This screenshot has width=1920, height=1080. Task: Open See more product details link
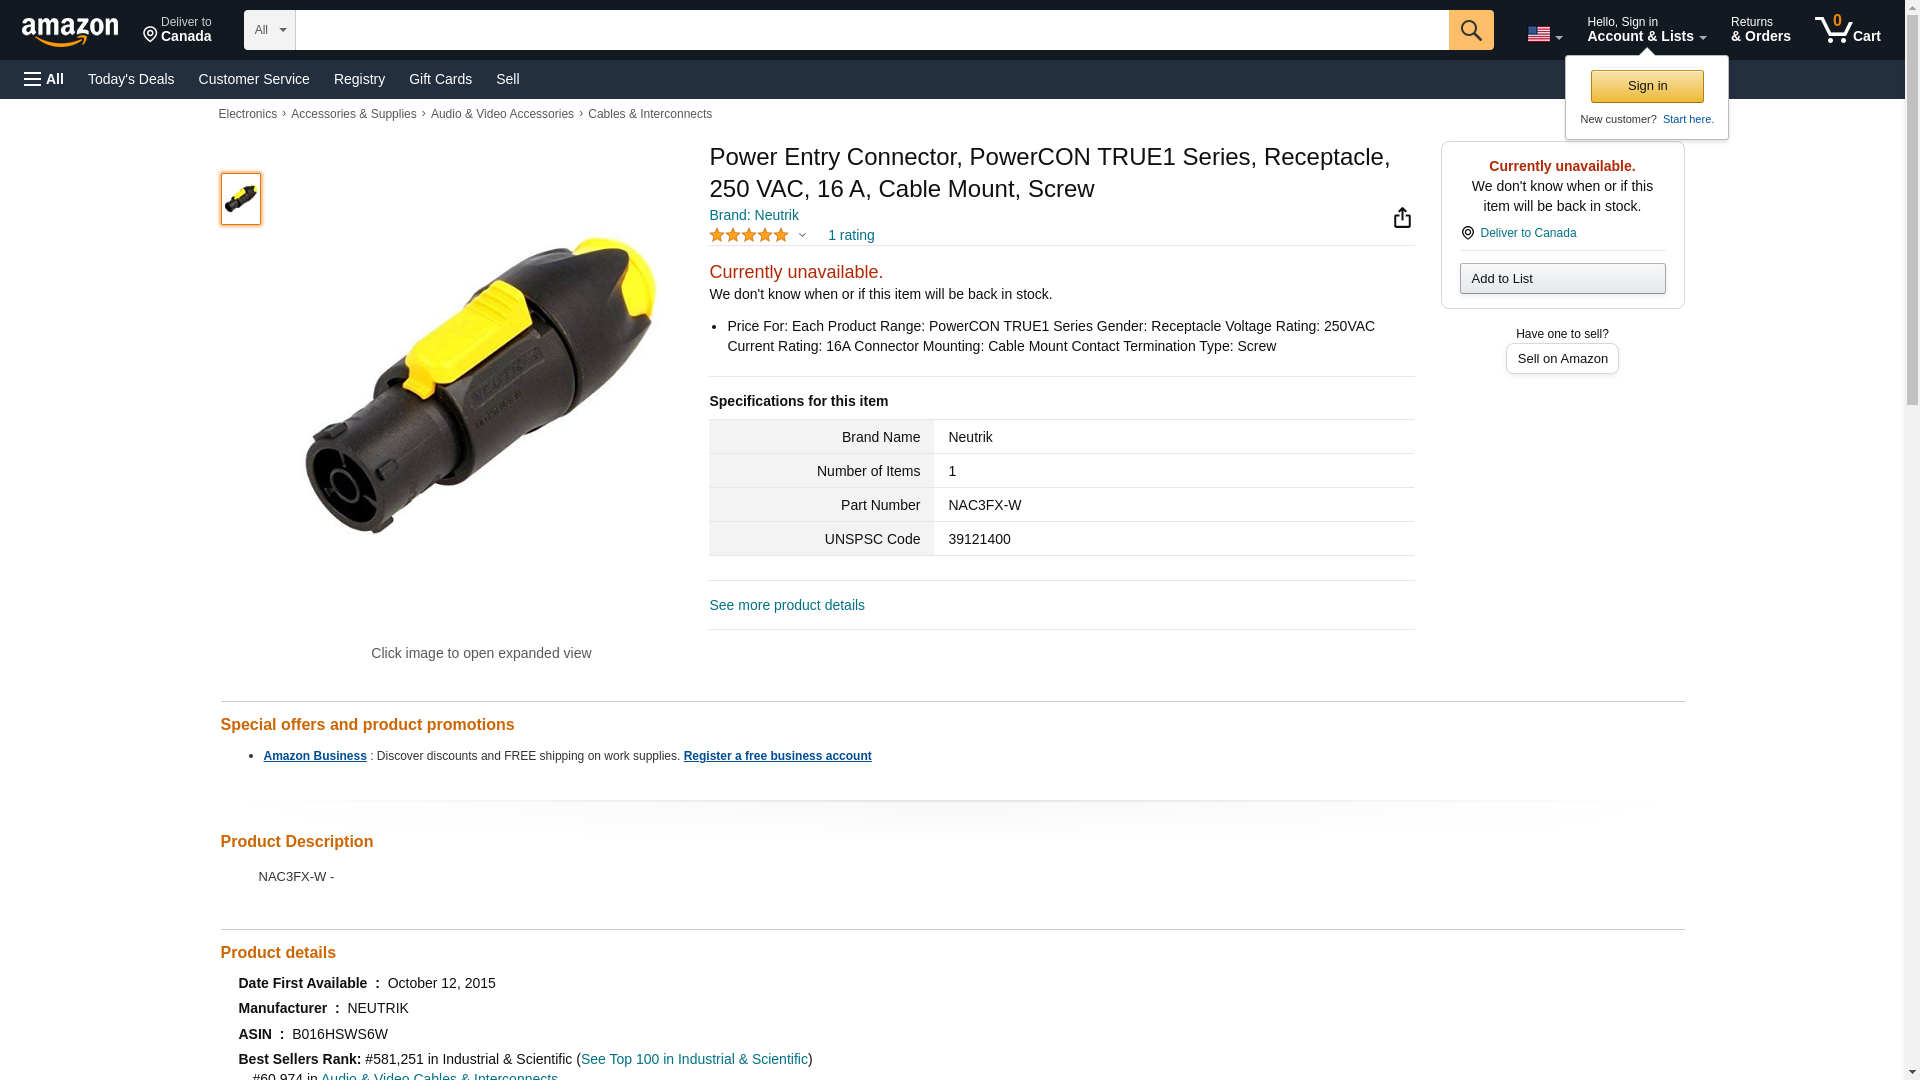coord(787,605)
